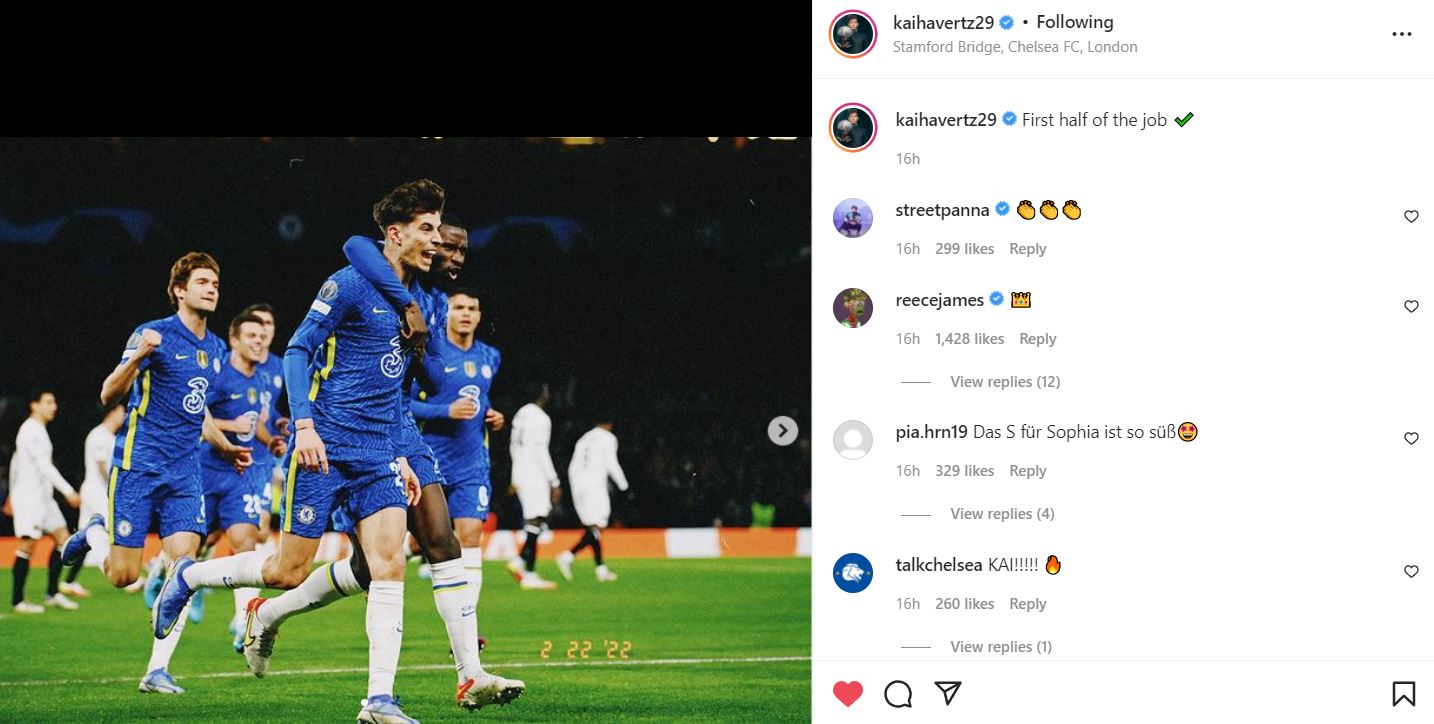Open the three-dot more options menu
The height and width of the screenshot is (724, 1434).
point(1401,34)
